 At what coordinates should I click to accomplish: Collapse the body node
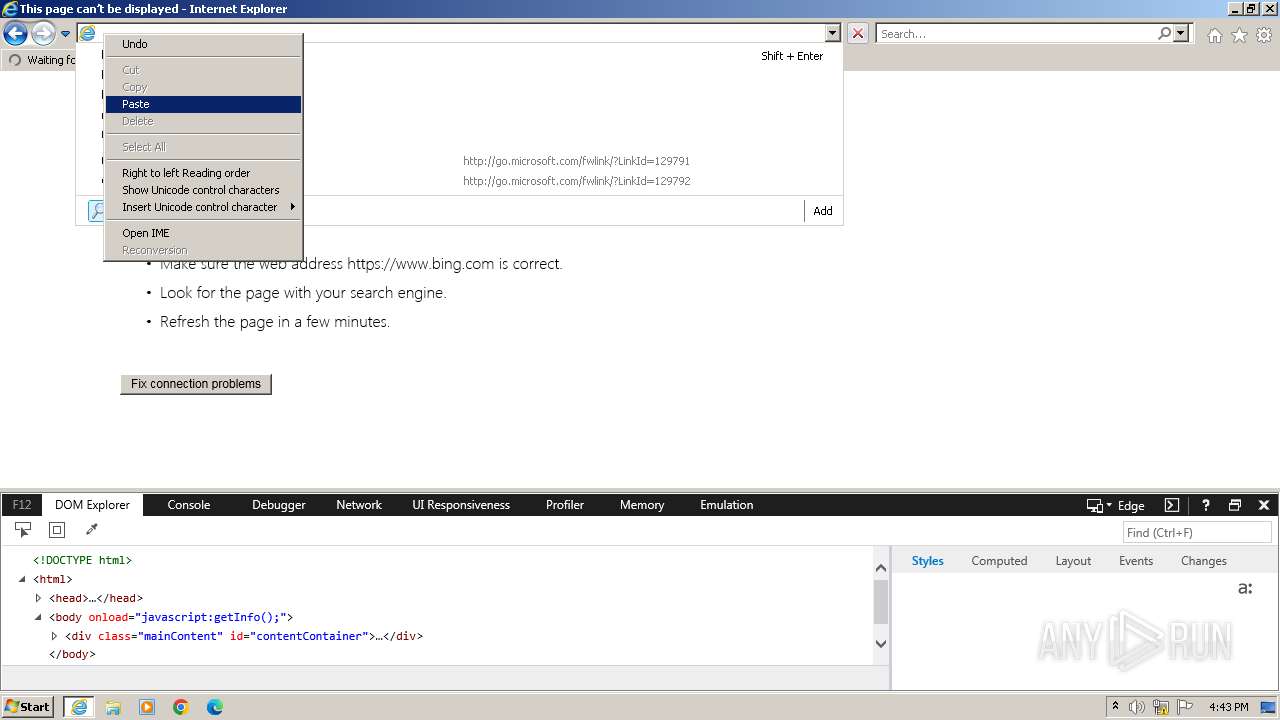[38, 617]
